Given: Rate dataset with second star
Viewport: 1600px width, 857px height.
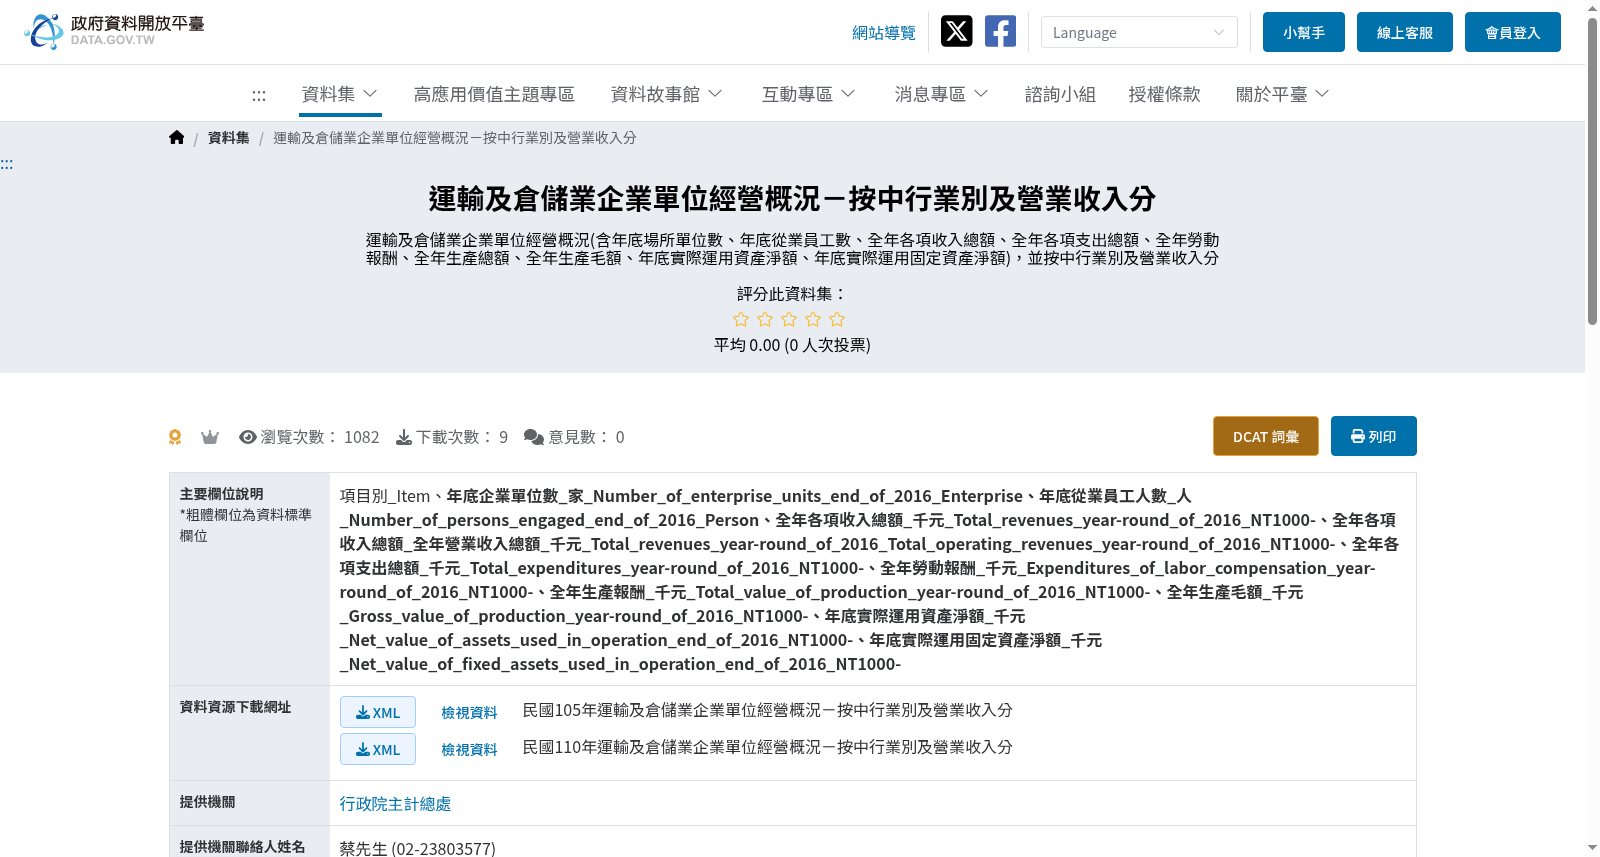Looking at the screenshot, I should pos(765,319).
